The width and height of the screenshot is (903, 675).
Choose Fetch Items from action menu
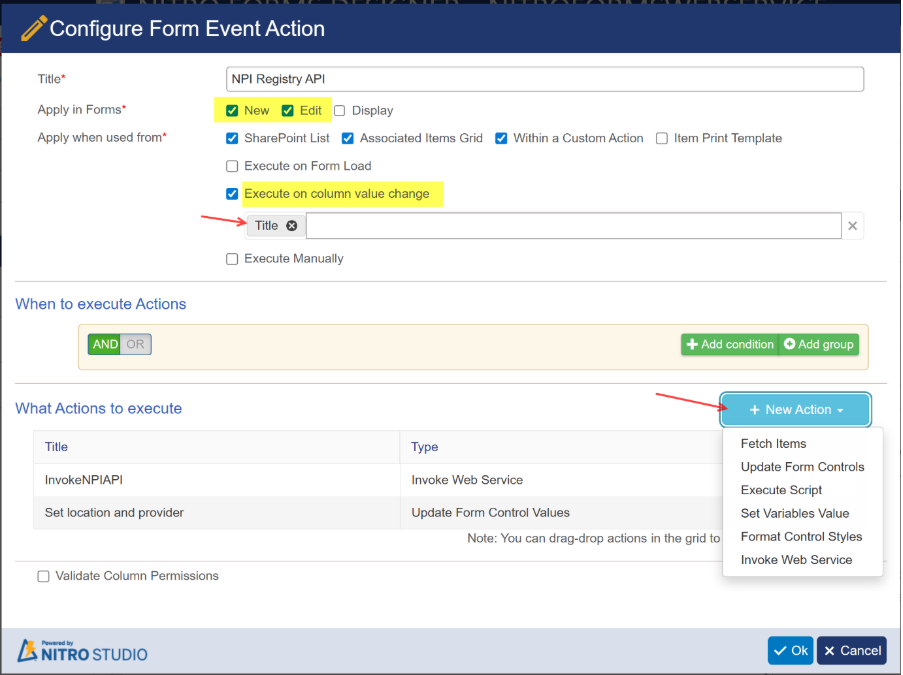773,444
